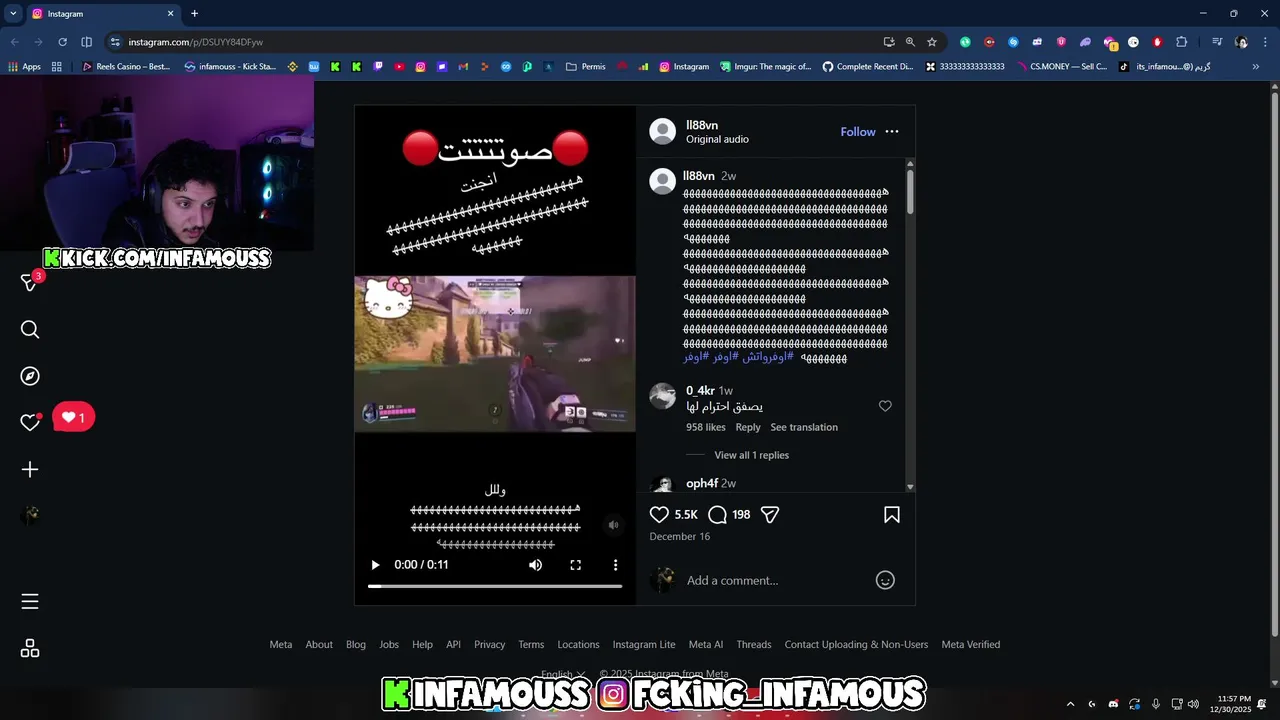Open profile avatar in Instagram sidebar

point(30,515)
